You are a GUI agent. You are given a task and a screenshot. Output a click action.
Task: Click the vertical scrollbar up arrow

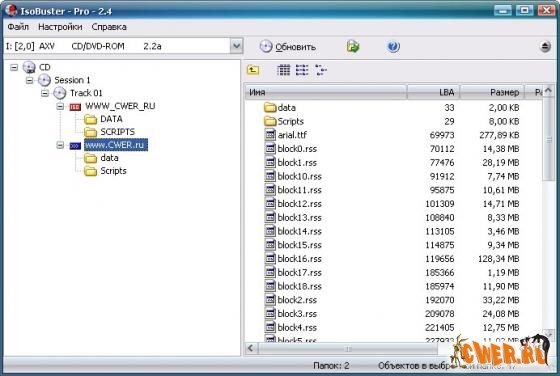pos(549,90)
